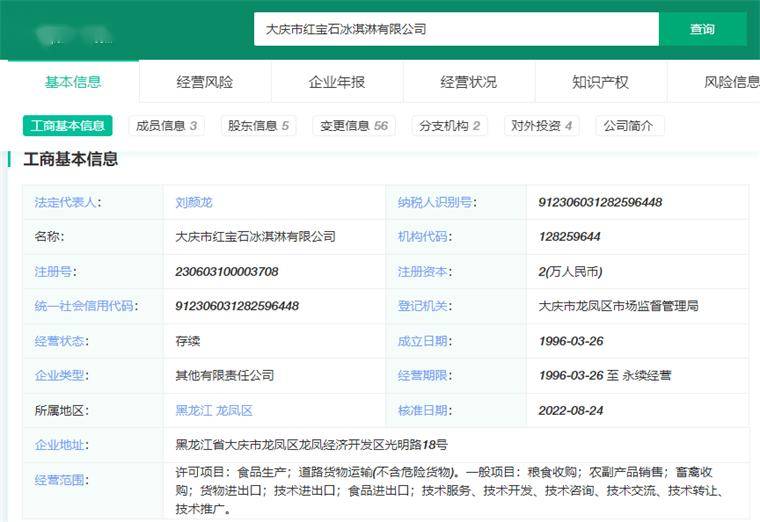Screen dimensions: 760x522
Task: Click the 查询 search button
Action: pos(702,29)
